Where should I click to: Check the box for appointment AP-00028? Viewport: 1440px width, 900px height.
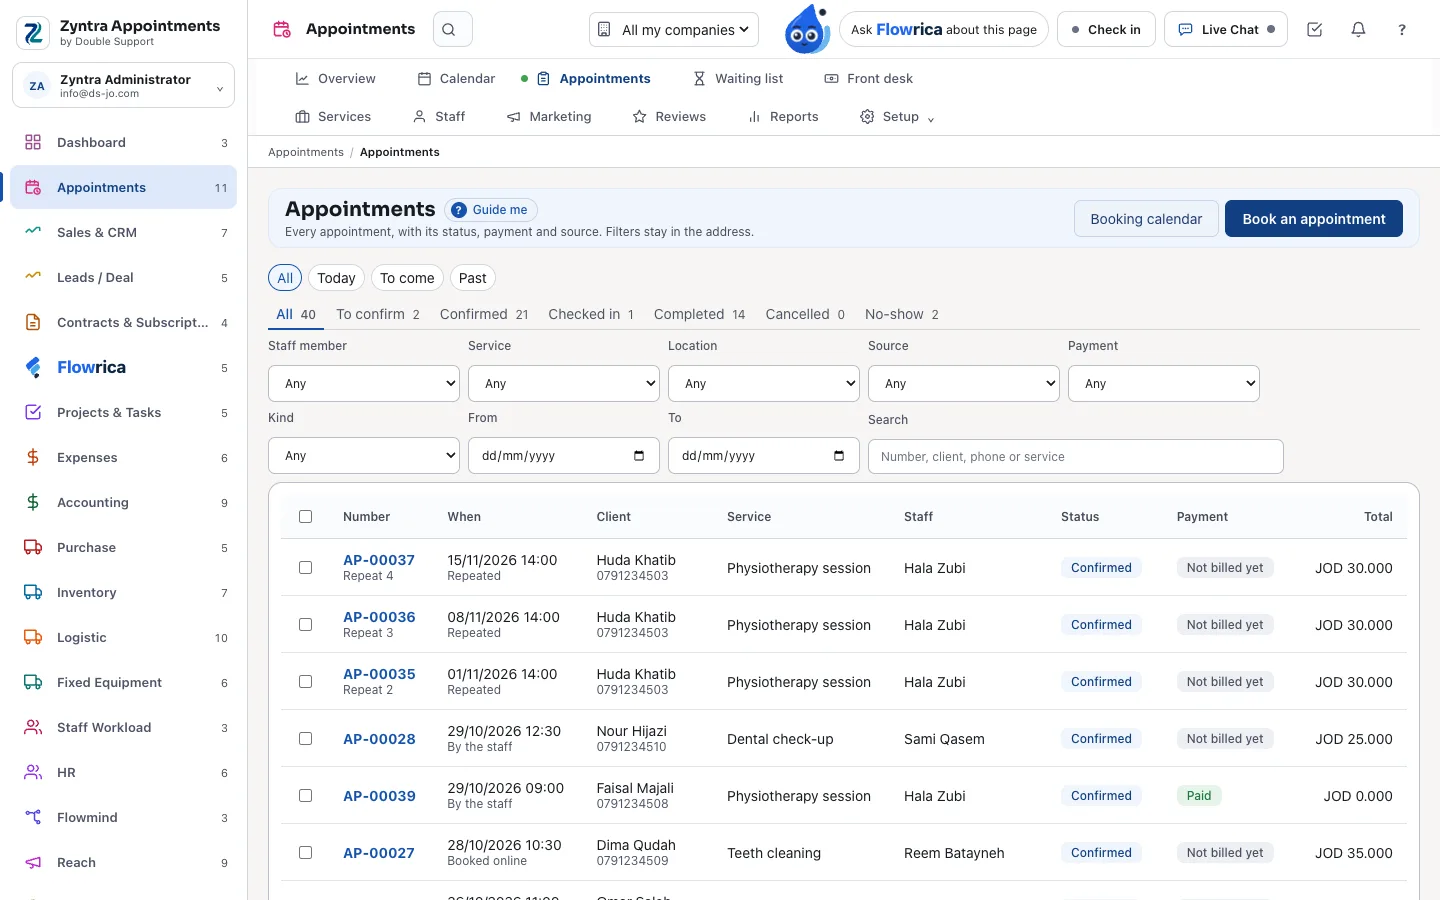[x=306, y=738]
